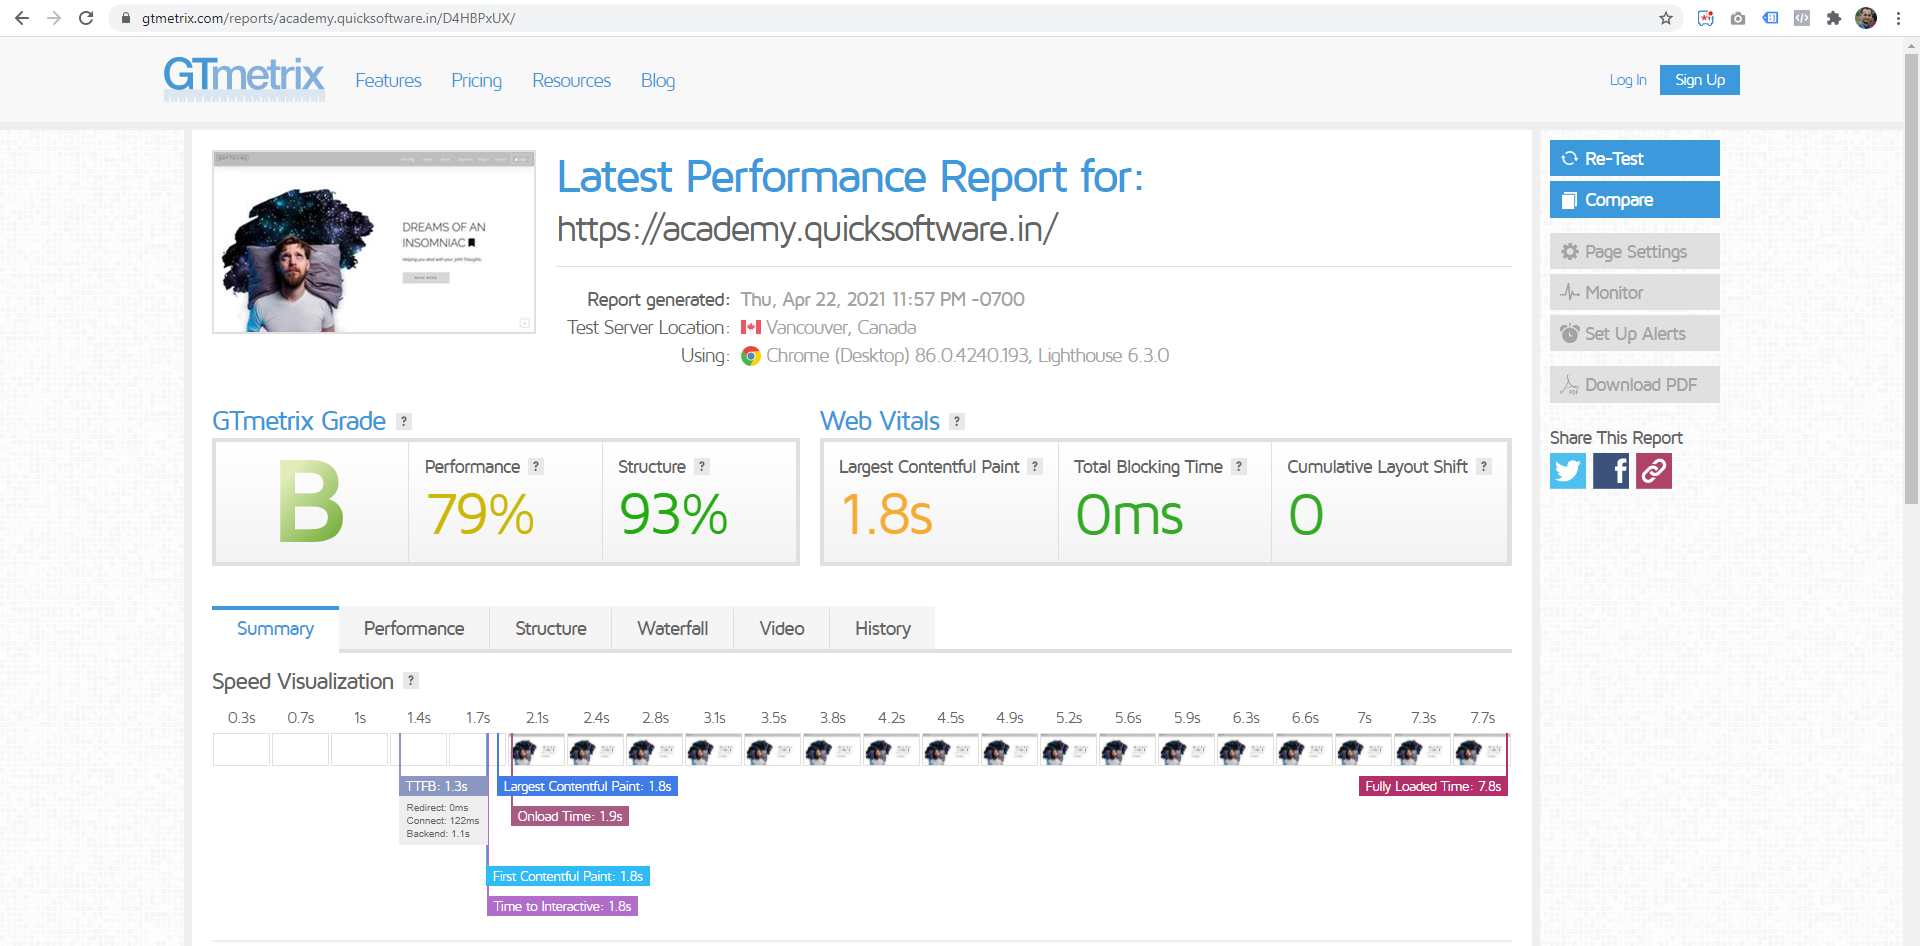Share report on Facebook
This screenshot has height=946, width=1920.
[1611, 471]
